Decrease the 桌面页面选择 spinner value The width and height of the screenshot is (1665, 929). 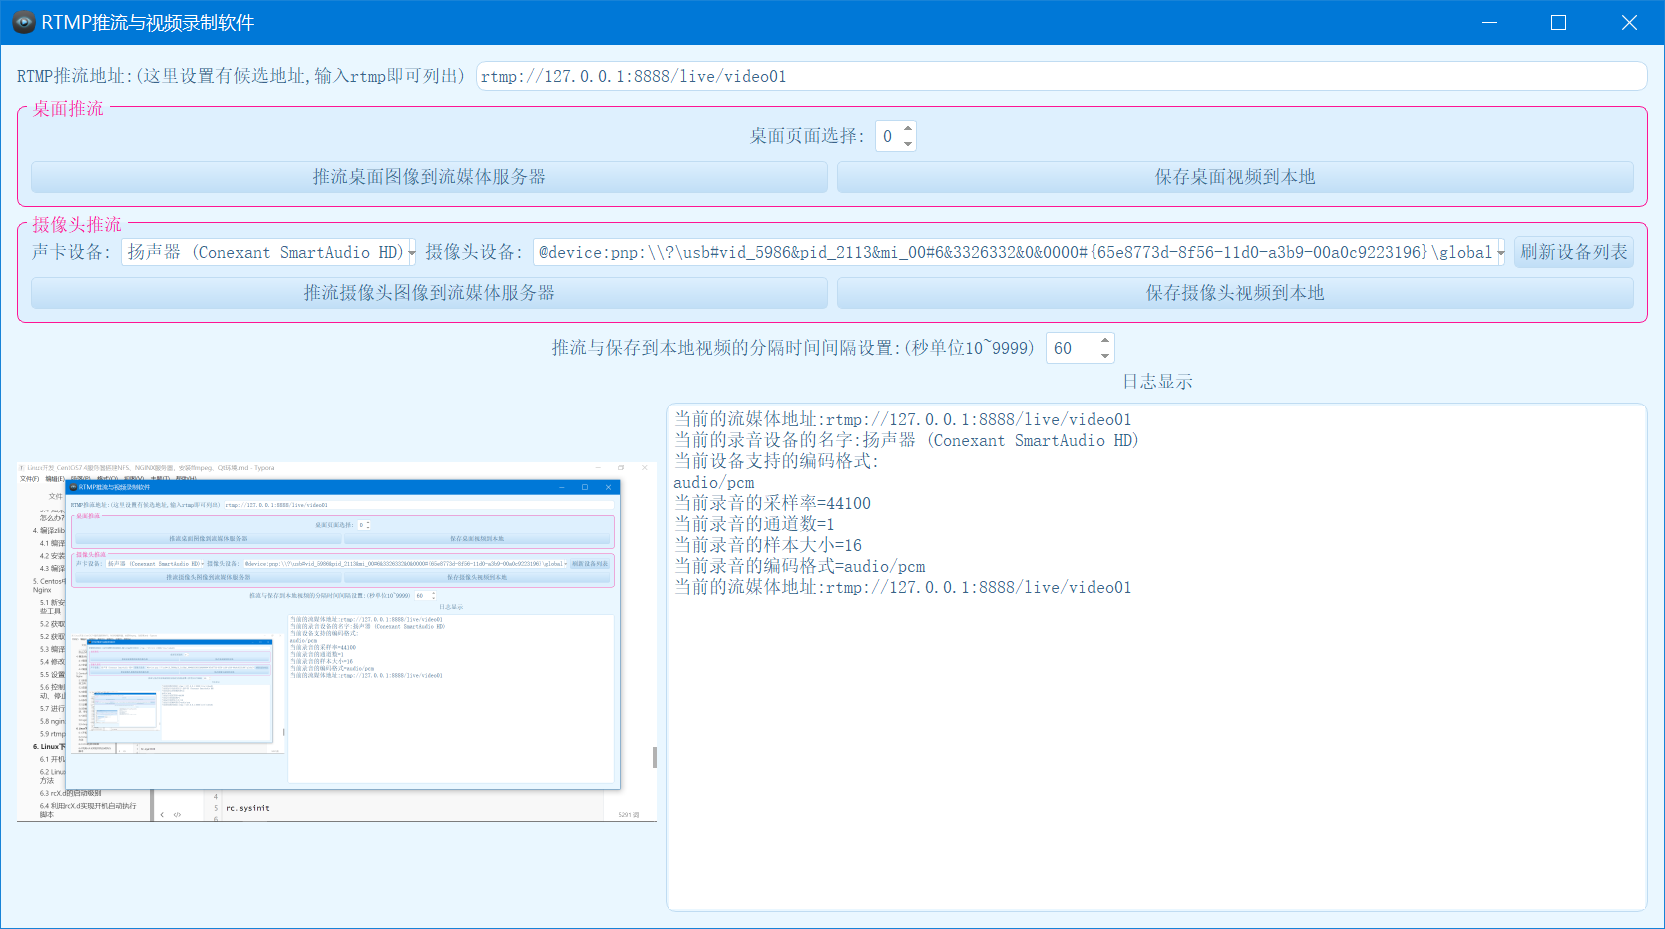coord(908,143)
